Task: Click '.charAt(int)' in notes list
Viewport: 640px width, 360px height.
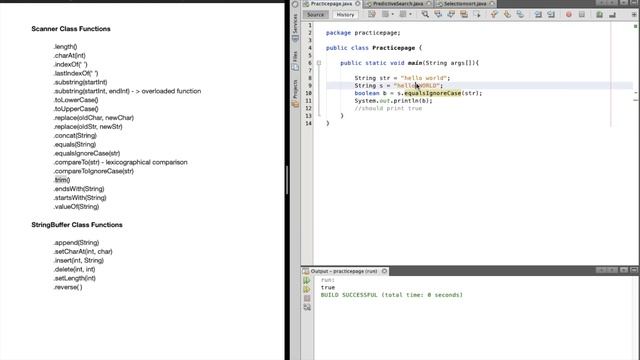Action: pos(70,56)
